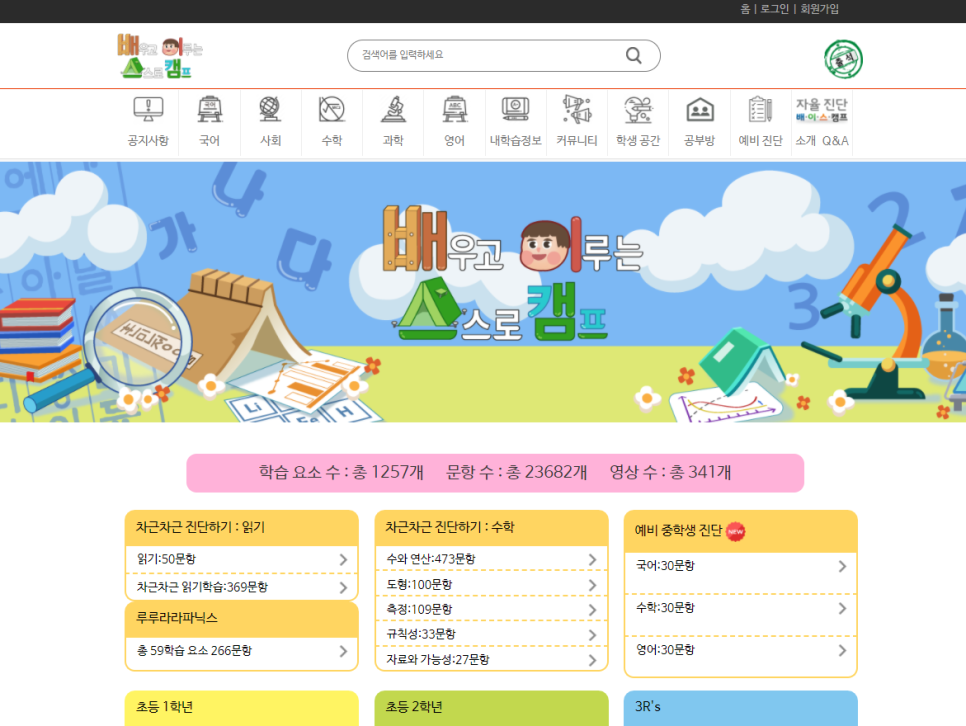Open the 예비 진단 checklist icon

tap(760, 110)
